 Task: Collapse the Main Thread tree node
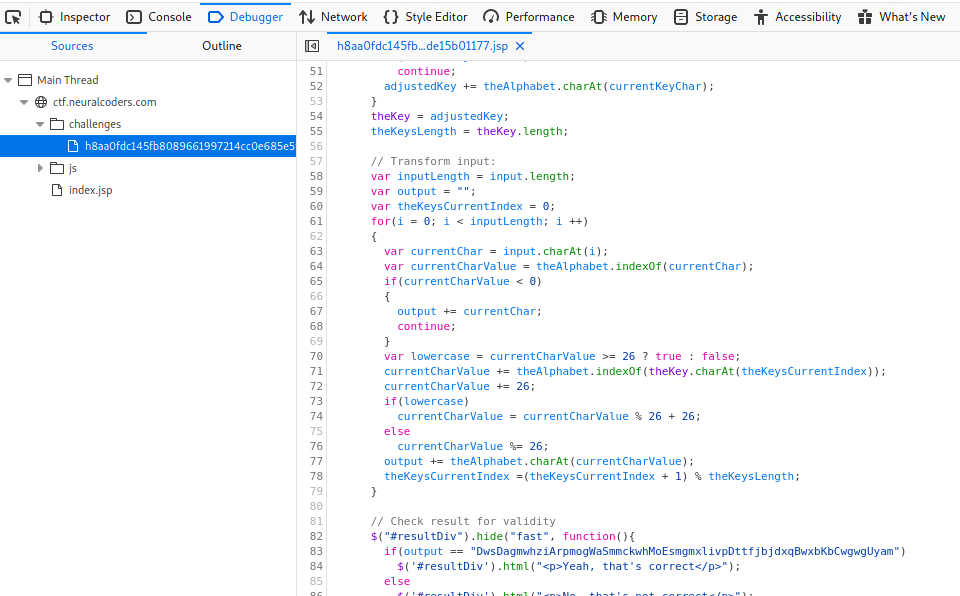point(9,80)
